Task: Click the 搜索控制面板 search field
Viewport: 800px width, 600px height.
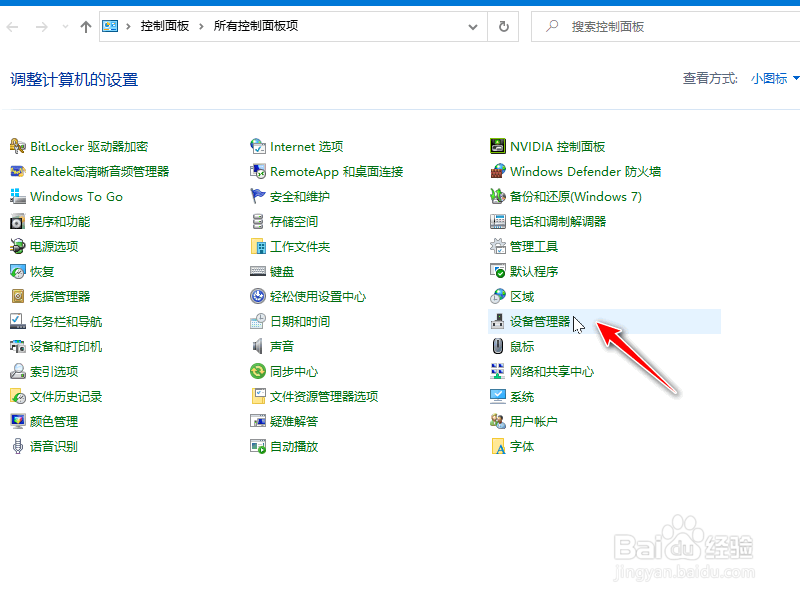Action: click(x=665, y=27)
